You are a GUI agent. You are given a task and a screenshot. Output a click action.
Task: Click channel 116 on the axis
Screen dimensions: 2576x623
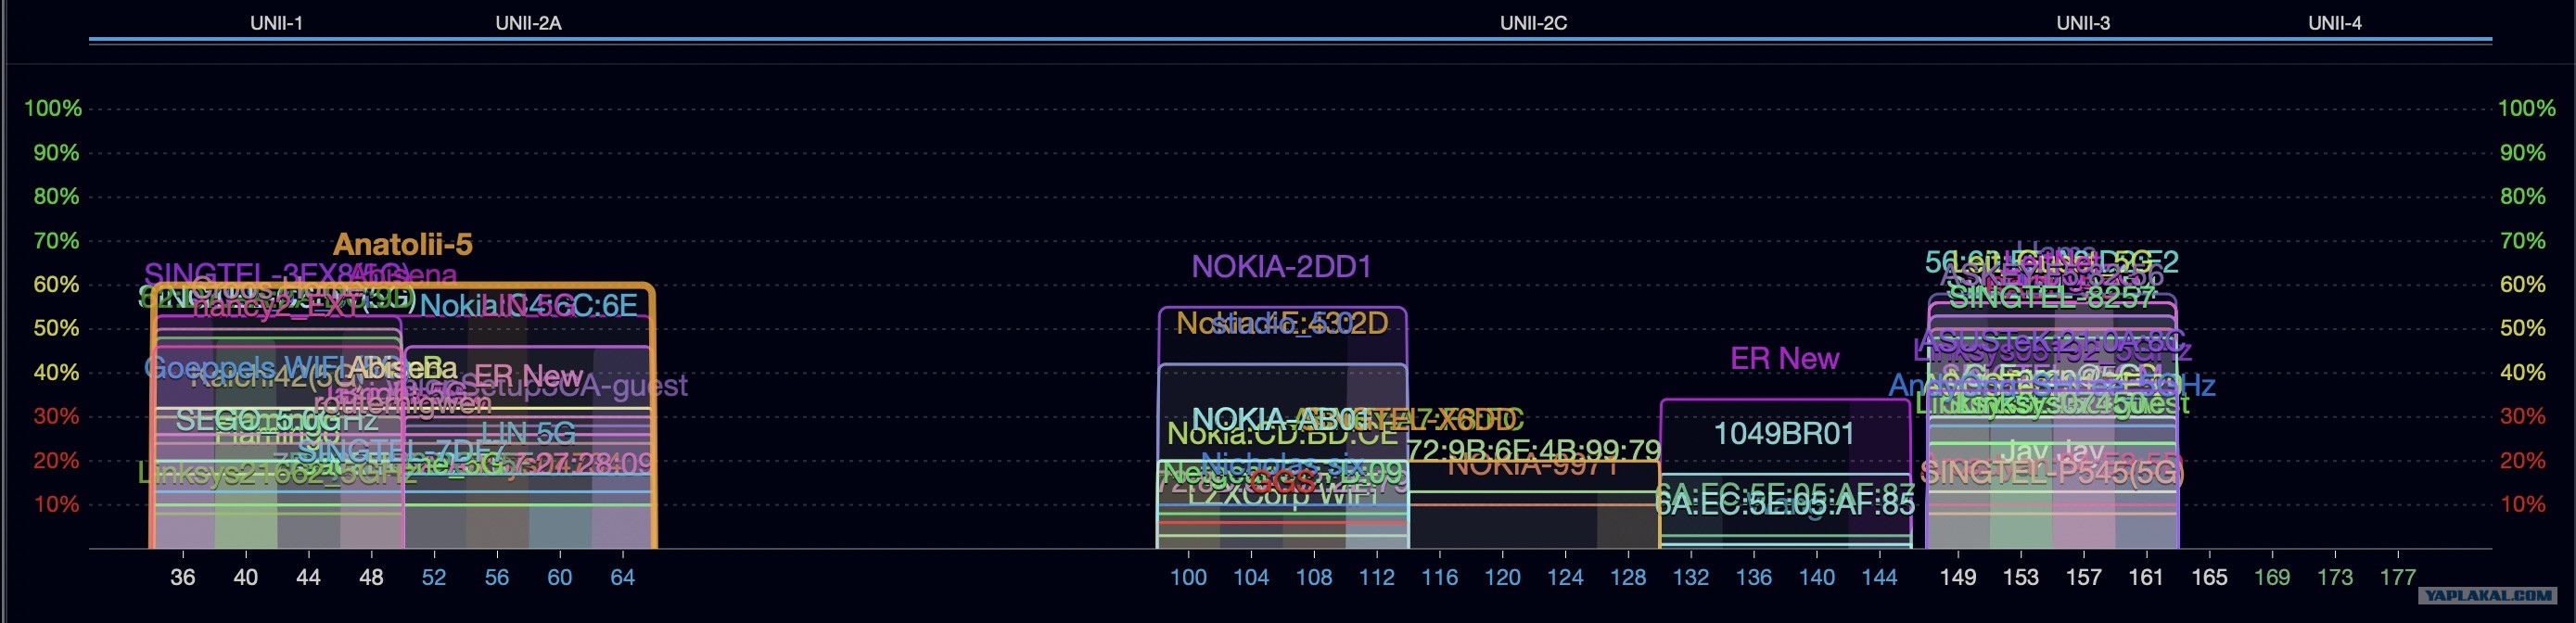[x=1440, y=577]
